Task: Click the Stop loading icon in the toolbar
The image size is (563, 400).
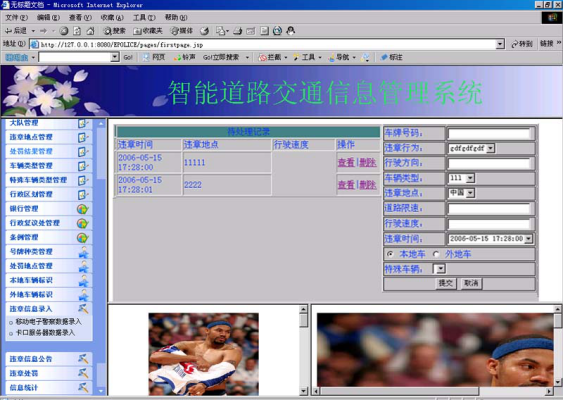Action: pyautogui.click(x=64, y=31)
